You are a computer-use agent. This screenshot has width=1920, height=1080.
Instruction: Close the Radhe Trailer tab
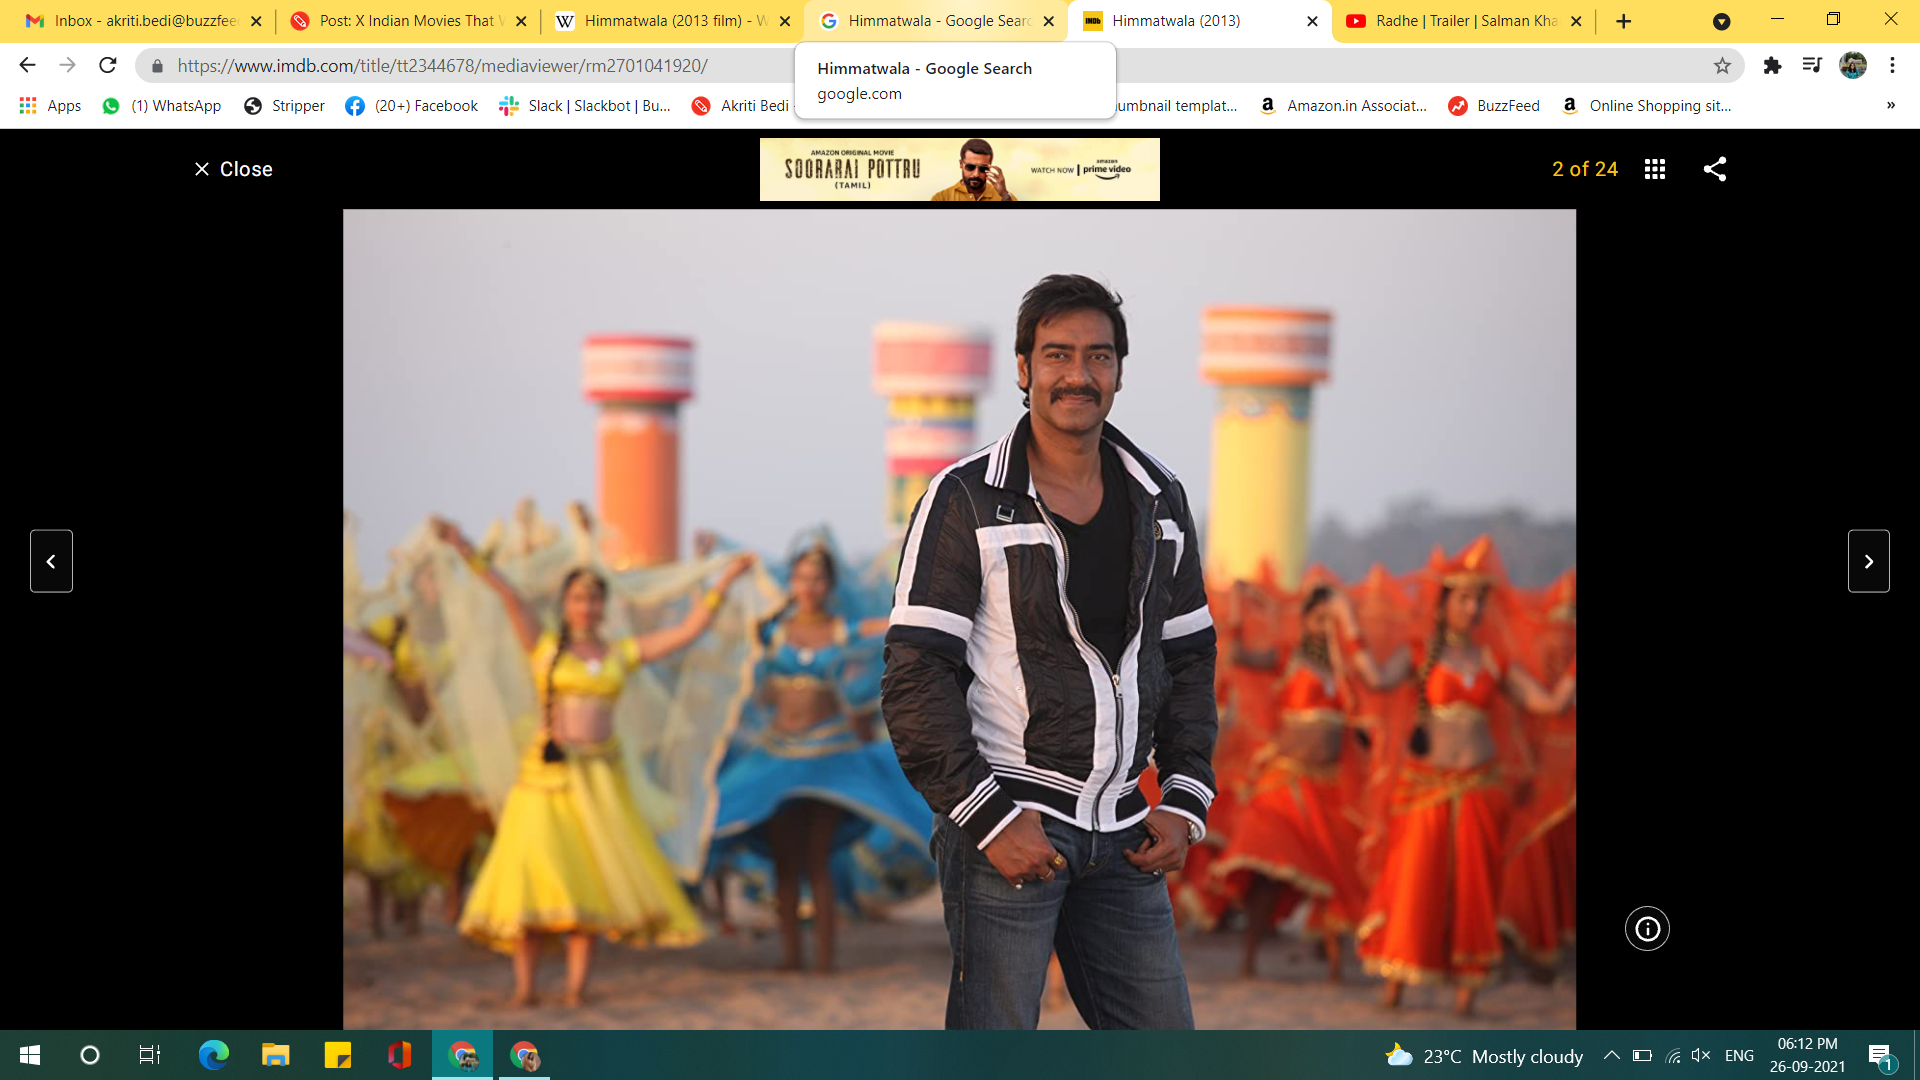1576,21
